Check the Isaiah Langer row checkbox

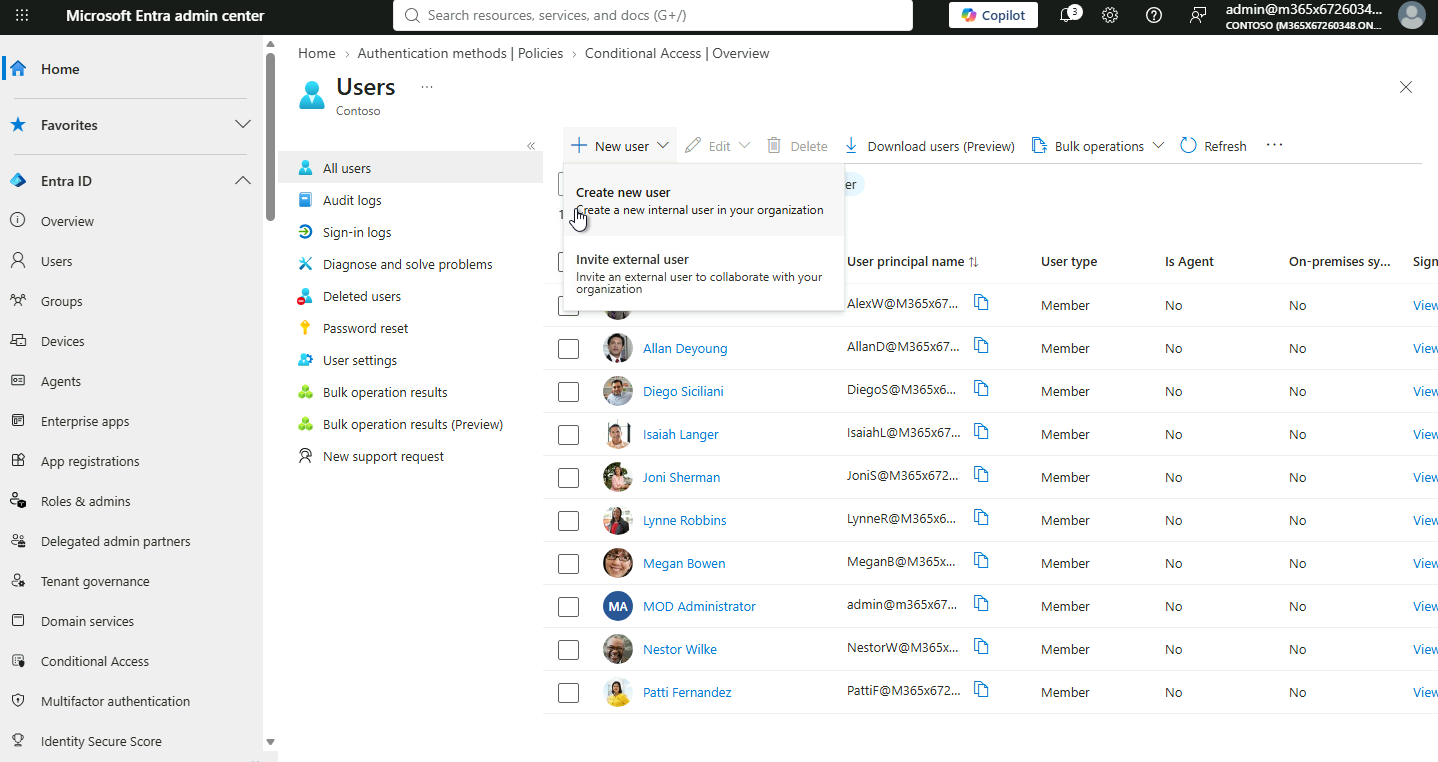(x=568, y=435)
